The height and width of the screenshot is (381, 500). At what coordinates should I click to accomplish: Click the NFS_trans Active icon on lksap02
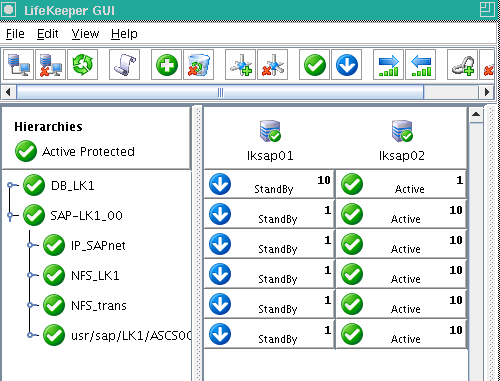point(352,304)
